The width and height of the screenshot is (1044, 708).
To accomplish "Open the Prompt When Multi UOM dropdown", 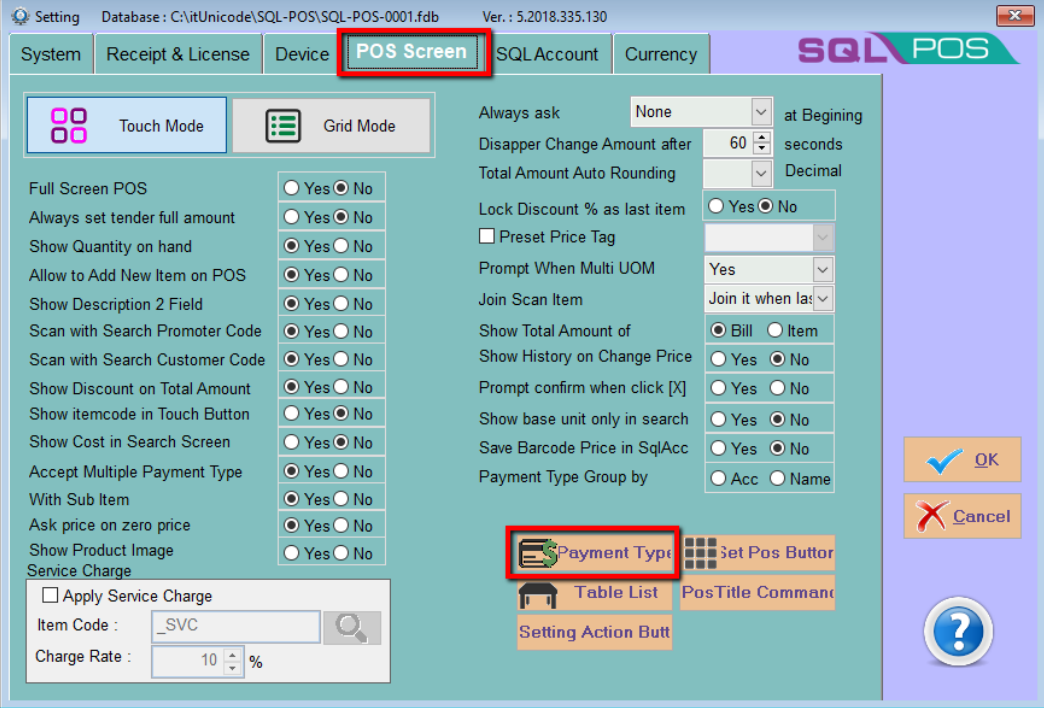I will pos(822,269).
